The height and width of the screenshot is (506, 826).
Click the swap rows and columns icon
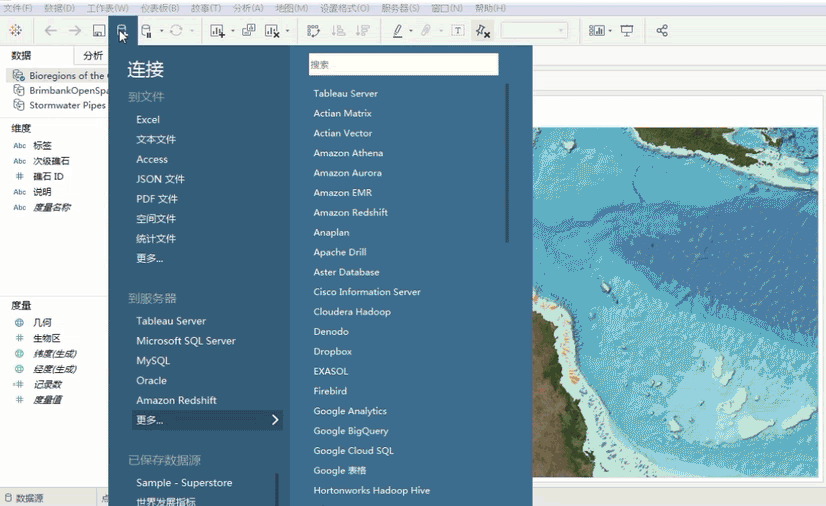pos(313,31)
